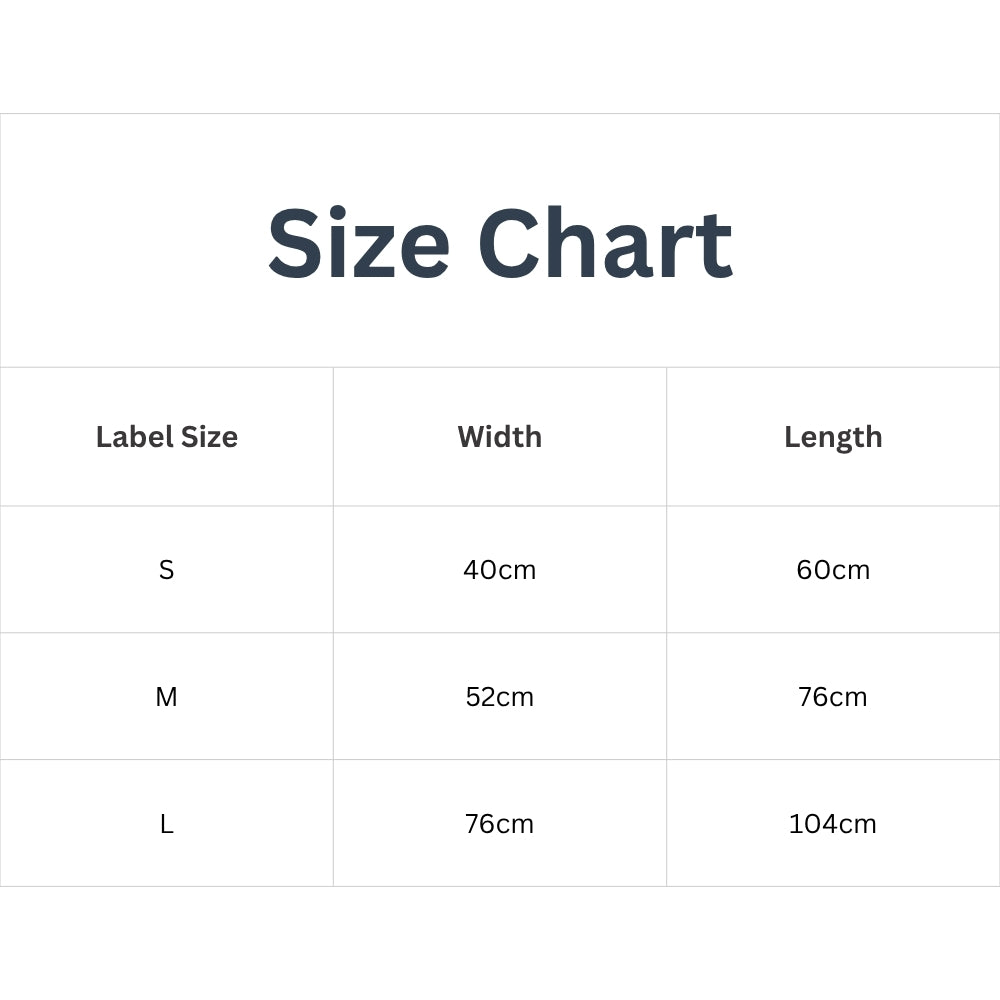The width and height of the screenshot is (1000, 1000).
Task: Select the 104cm length value
Action: point(833,824)
